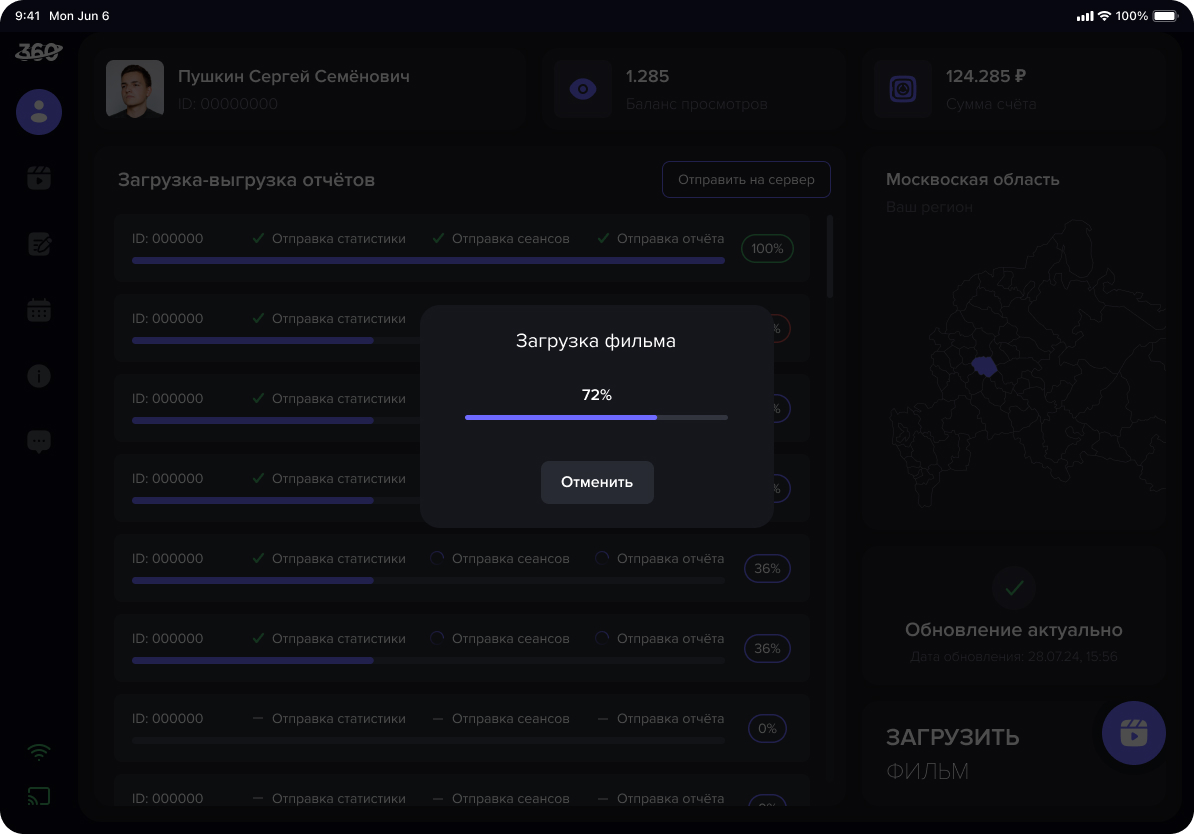The image size is (1194, 834).
Task: Open the chat messages sidebar icon
Action: click(39, 441)
